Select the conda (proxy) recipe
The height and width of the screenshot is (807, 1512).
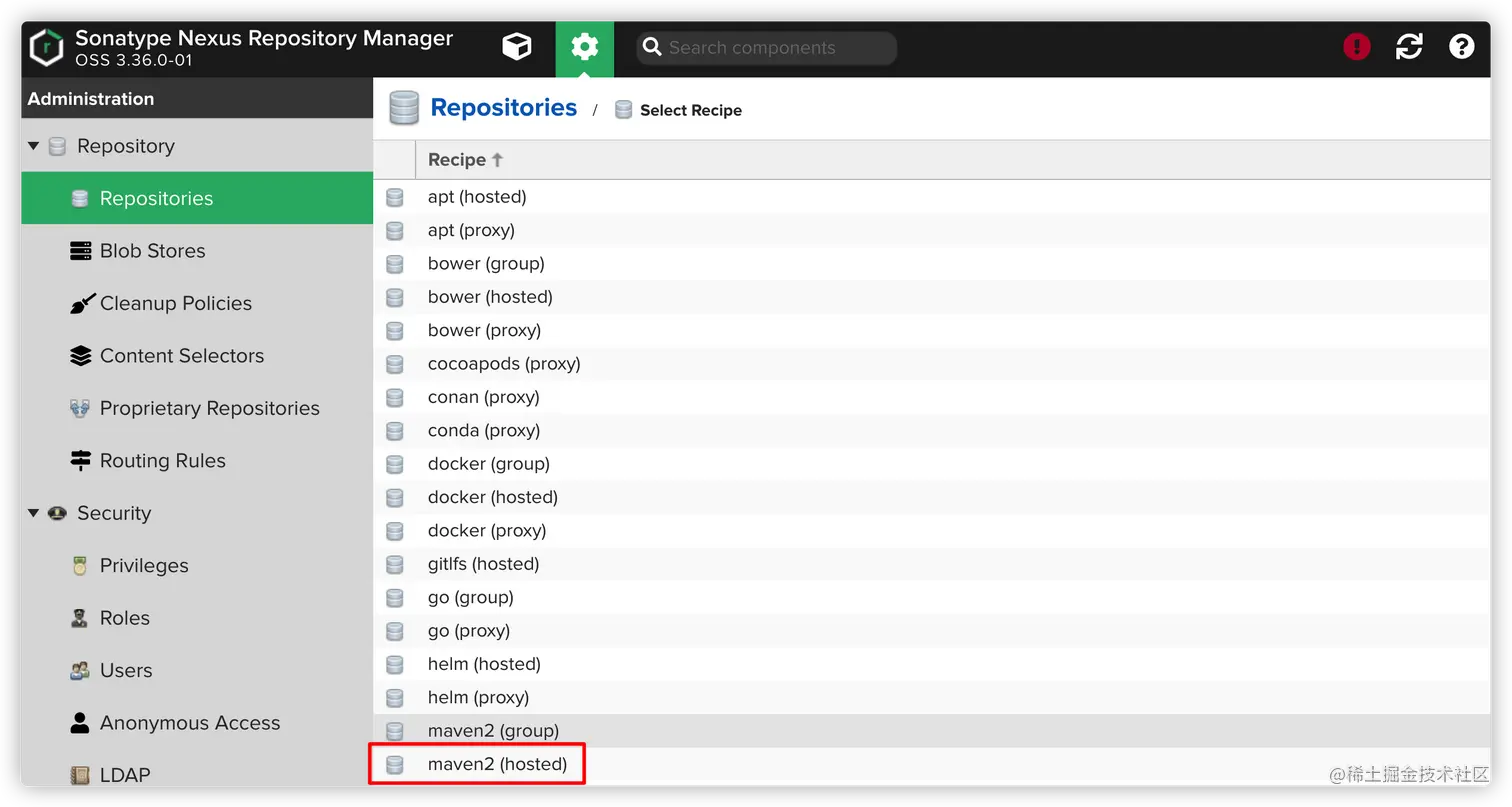932,431
